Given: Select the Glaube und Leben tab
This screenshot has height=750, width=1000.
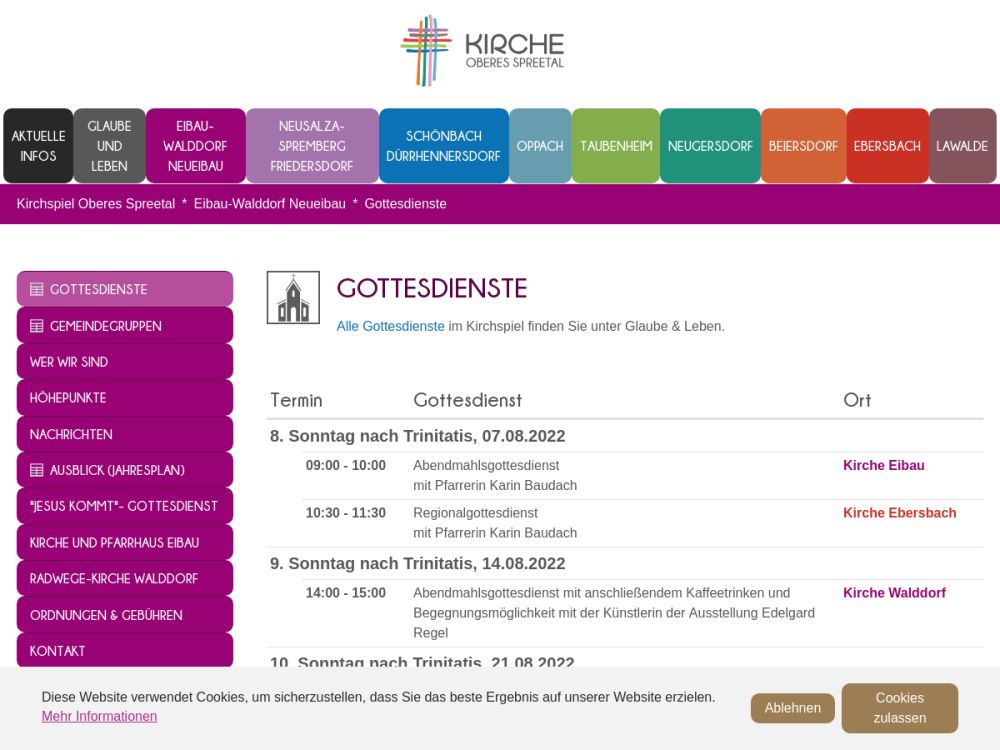Looking at the screenshot, I should [109, 146].
